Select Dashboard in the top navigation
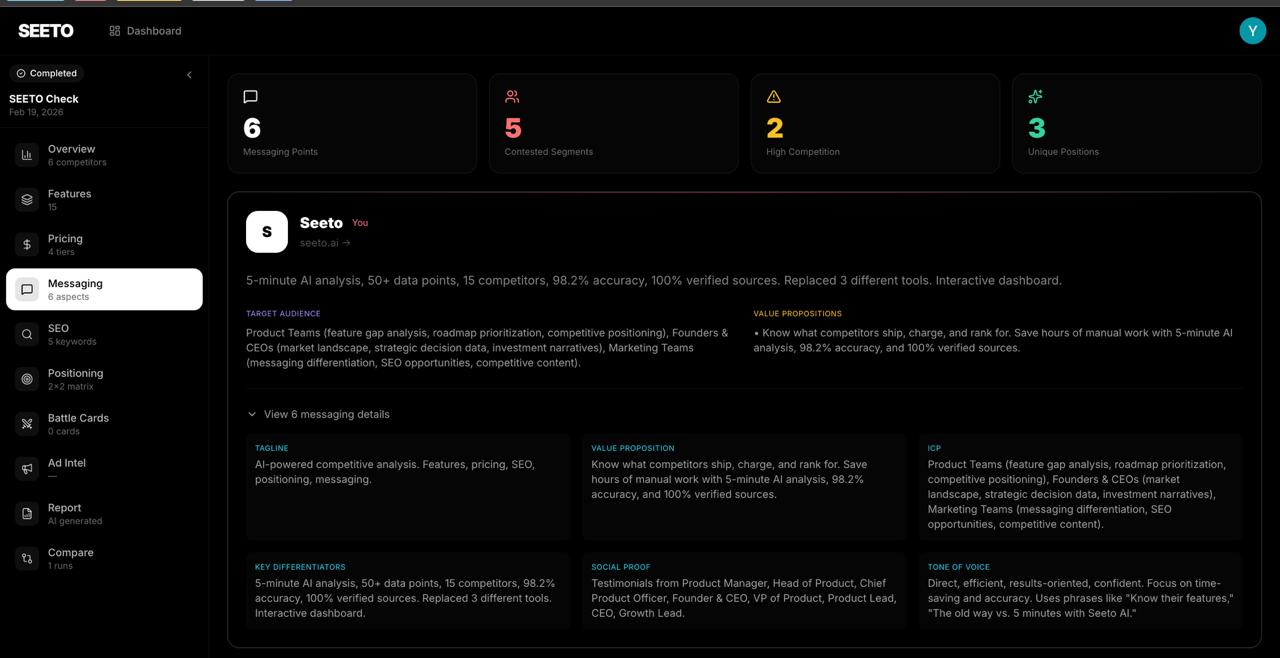1280x658 pixels. (153, 30)
